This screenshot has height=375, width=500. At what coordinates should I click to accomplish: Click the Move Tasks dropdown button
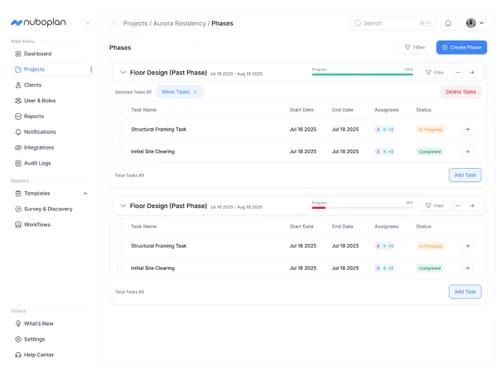[179, 92]
